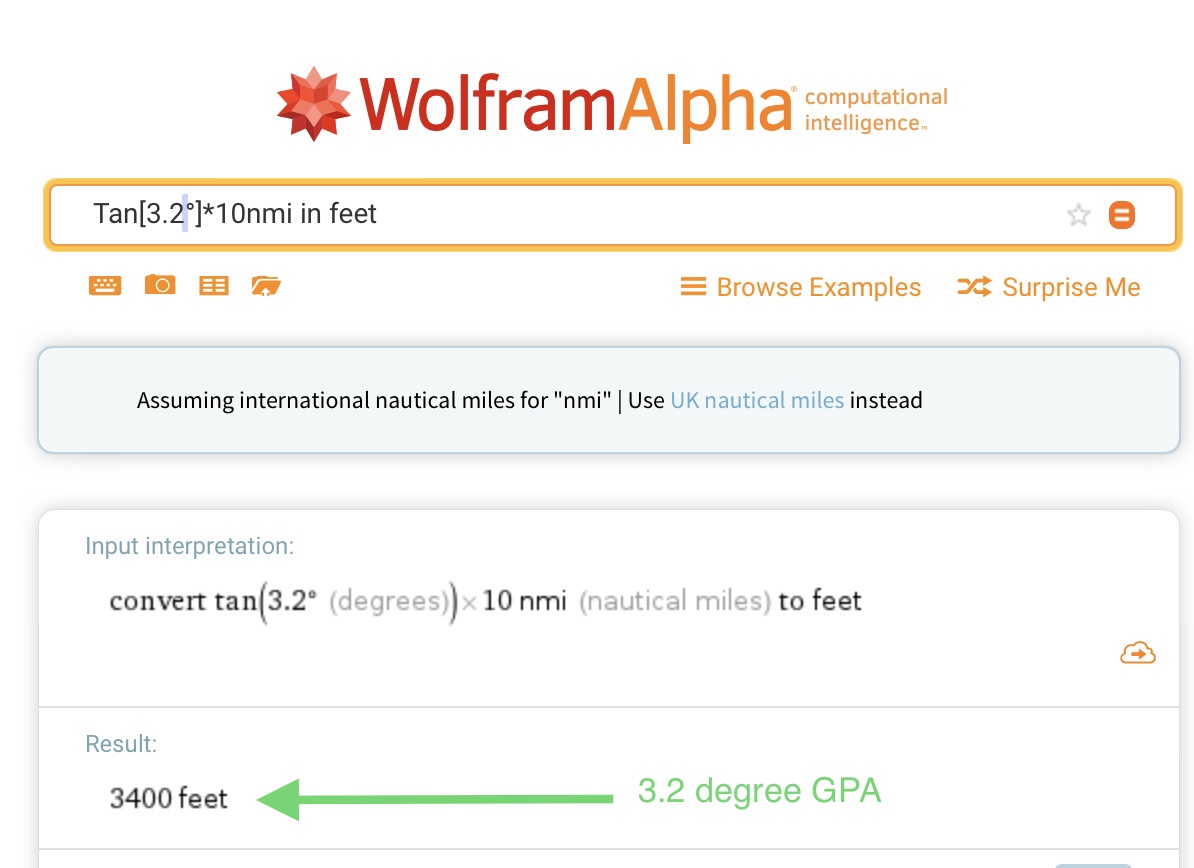This screenshot has width=1194, height=868.
Task: Open the extended keyboard icon
Action: pos(105,286)
